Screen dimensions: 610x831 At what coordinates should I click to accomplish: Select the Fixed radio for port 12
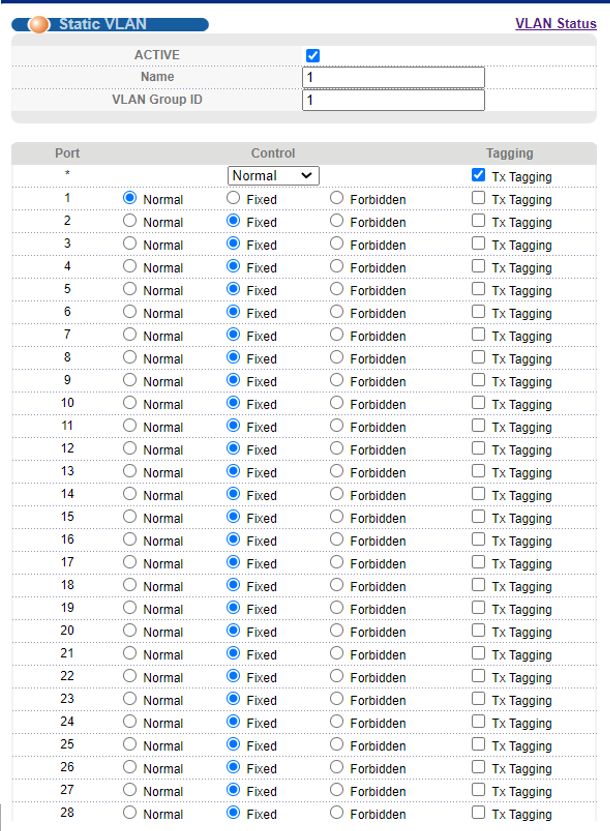coord(233,448)
